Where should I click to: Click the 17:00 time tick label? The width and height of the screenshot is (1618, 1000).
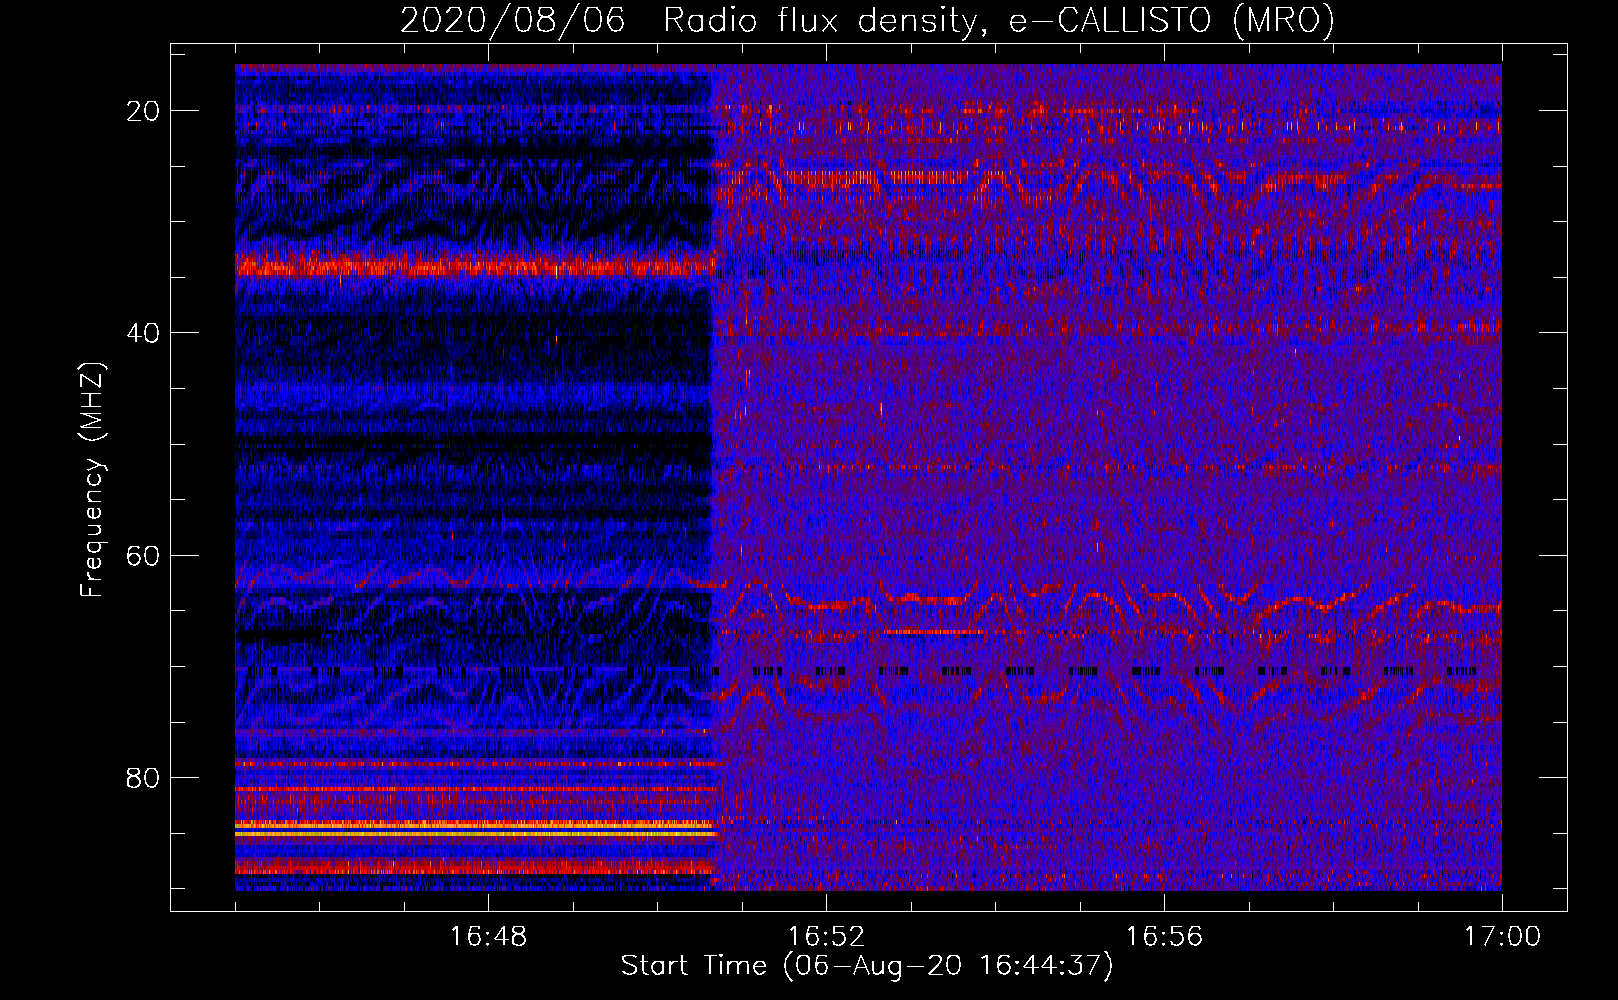[x=1502, y=937]
